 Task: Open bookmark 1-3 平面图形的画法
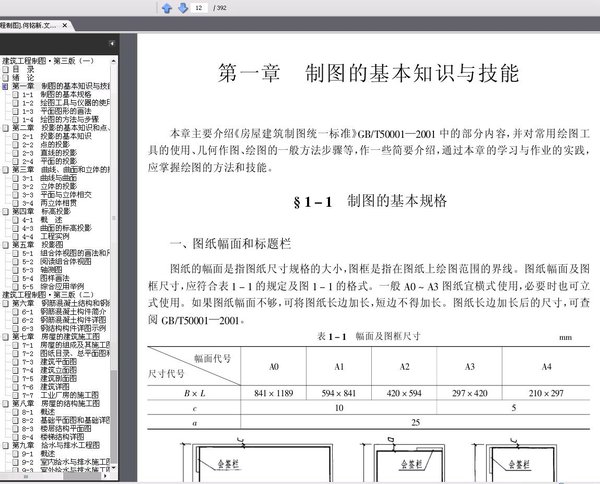pos(57,111)
